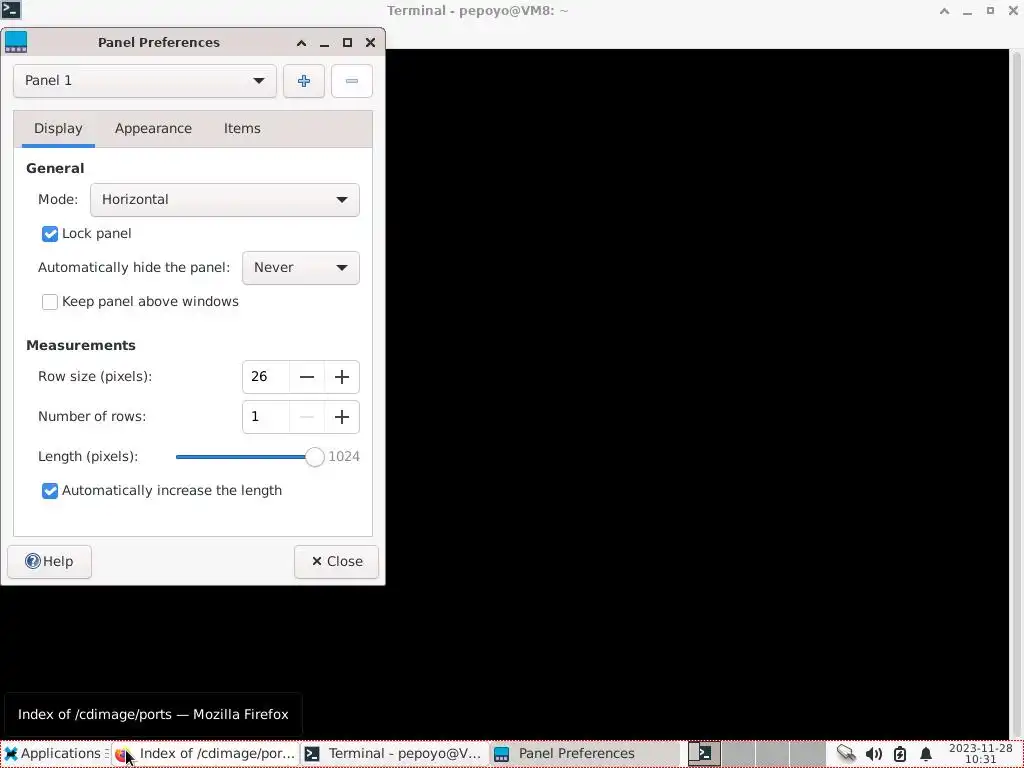
Task: Click the Terminal taskbar button's terminal icon
Action: point(312,754)
